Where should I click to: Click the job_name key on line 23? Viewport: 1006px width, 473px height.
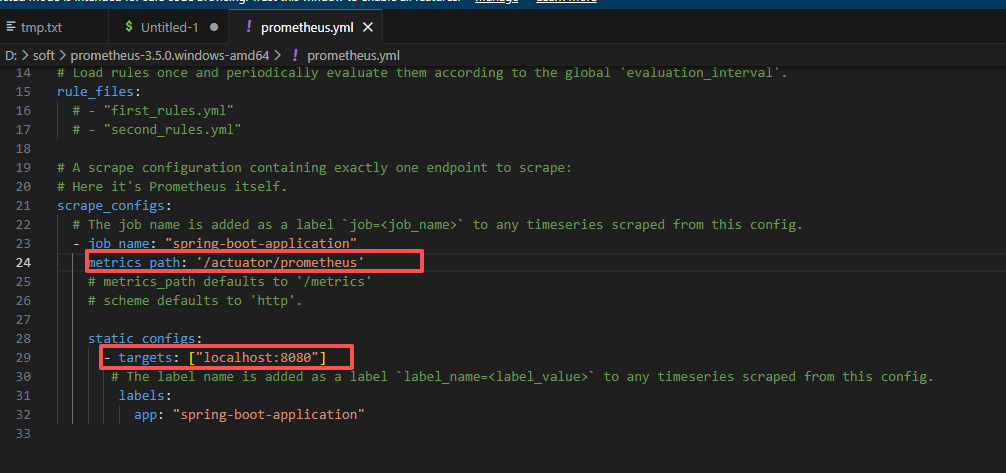tap(119, 244)
